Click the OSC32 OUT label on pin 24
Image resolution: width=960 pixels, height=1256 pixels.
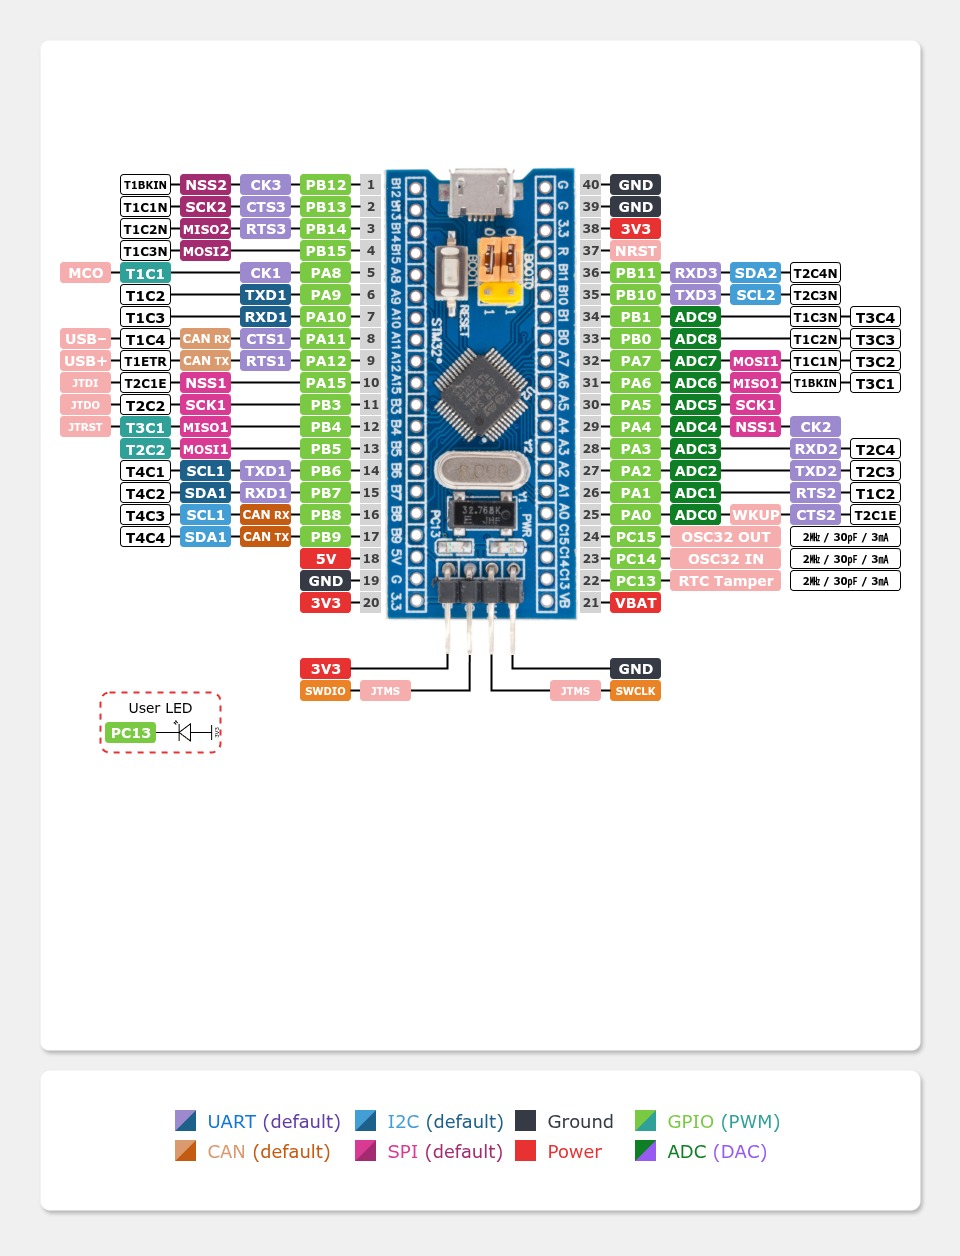pyautogui.click(x=725, y=537)
